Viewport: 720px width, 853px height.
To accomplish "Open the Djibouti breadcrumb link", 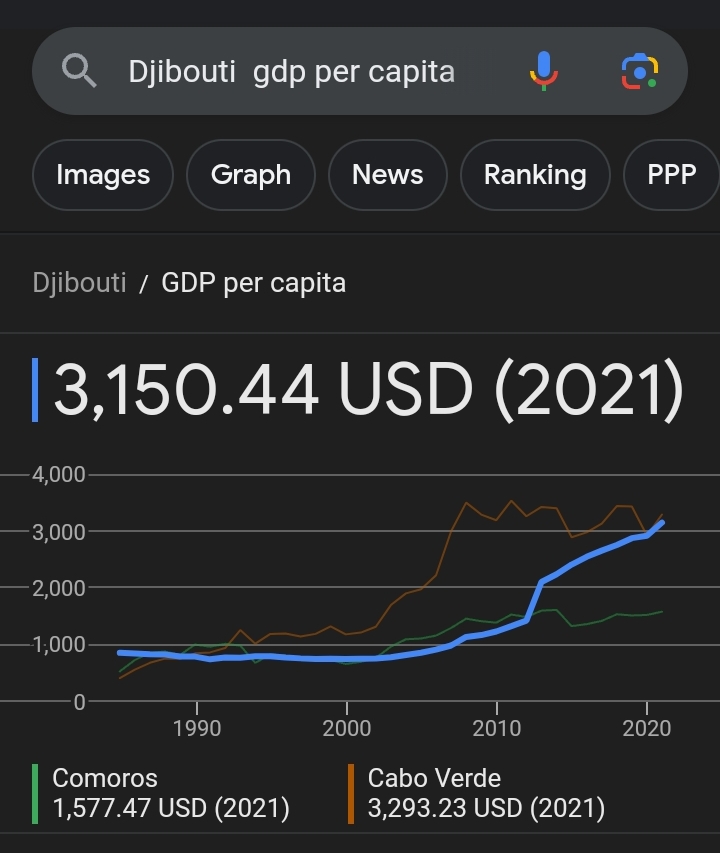I will click(79, 283).
